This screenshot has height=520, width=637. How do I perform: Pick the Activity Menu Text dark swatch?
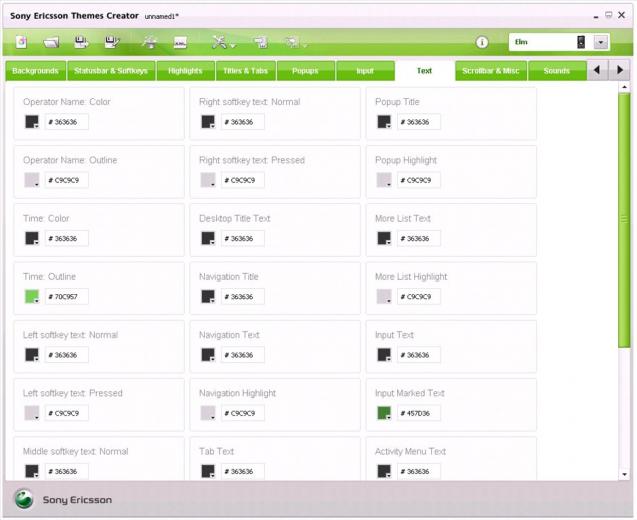click(384, 471)
